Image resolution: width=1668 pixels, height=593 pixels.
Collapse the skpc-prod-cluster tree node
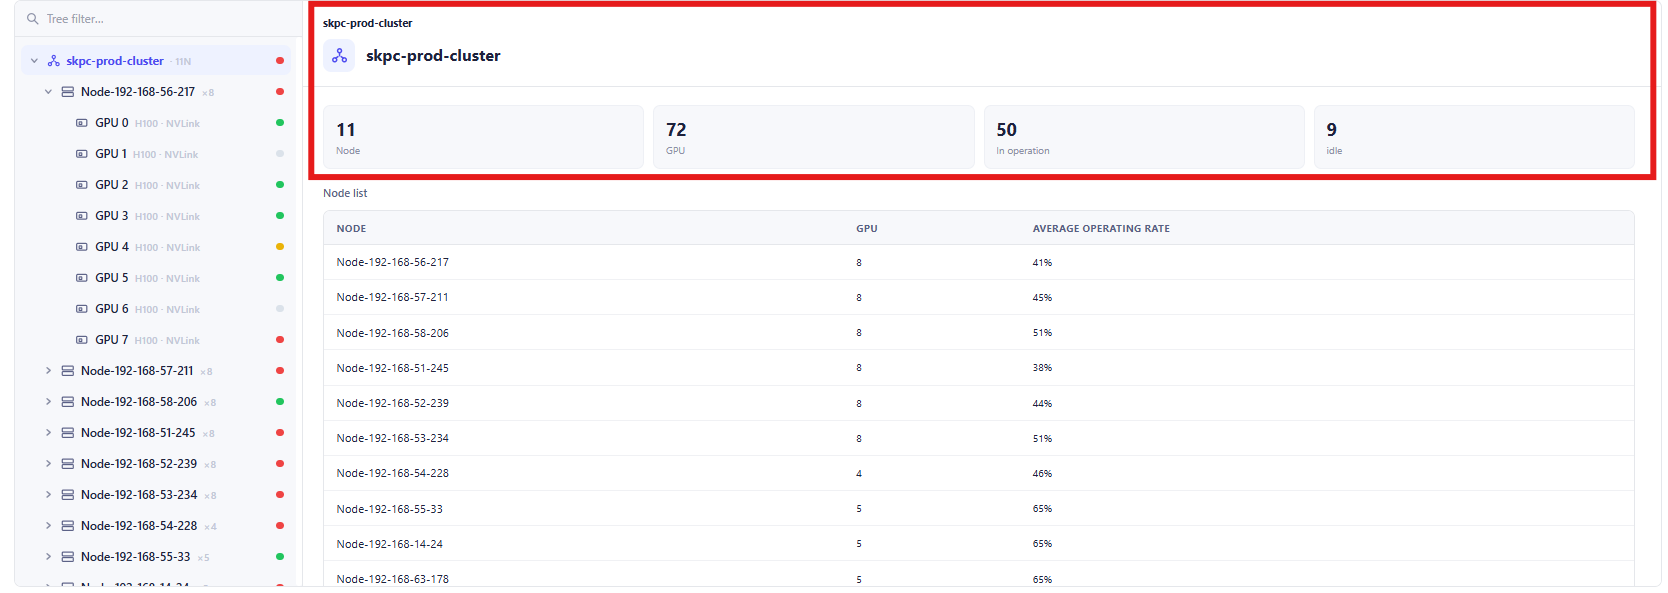pyautogui.click(x=34, y=61)
